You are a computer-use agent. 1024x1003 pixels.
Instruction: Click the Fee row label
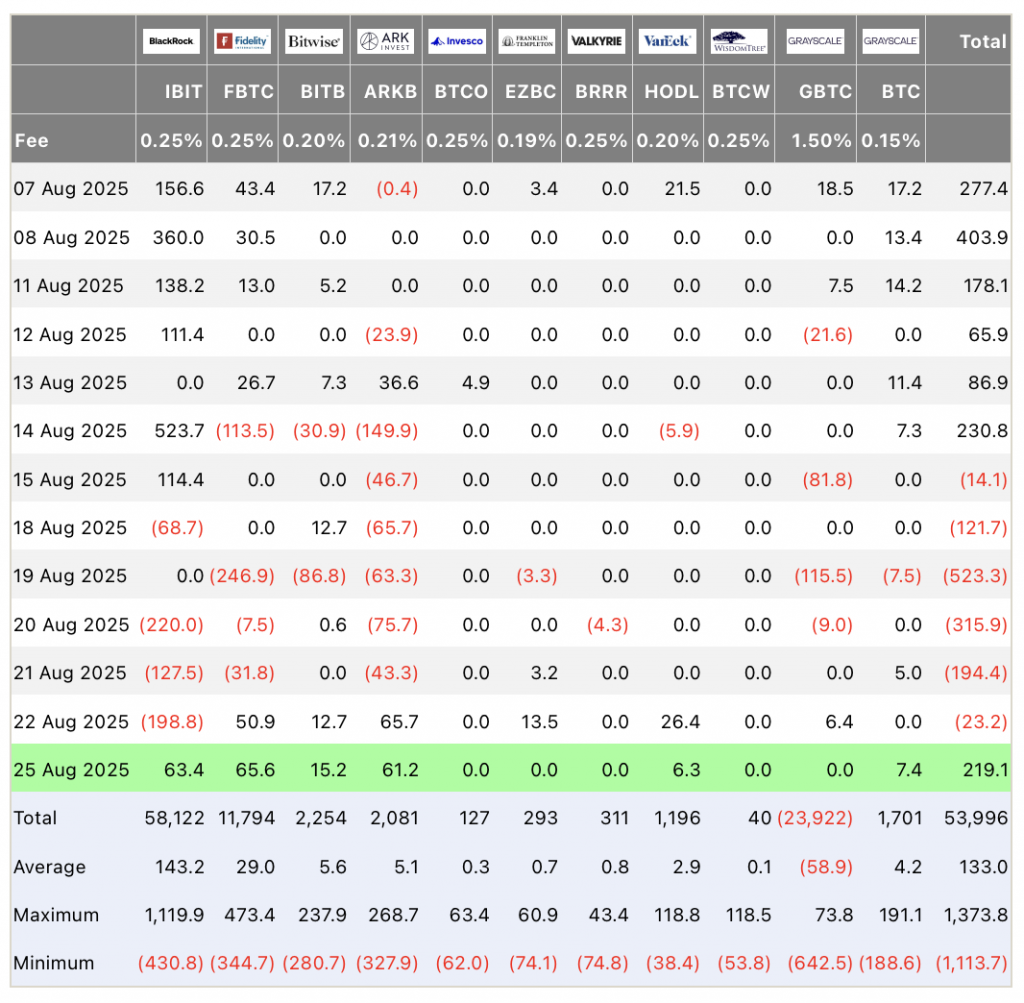coord(31,140)
